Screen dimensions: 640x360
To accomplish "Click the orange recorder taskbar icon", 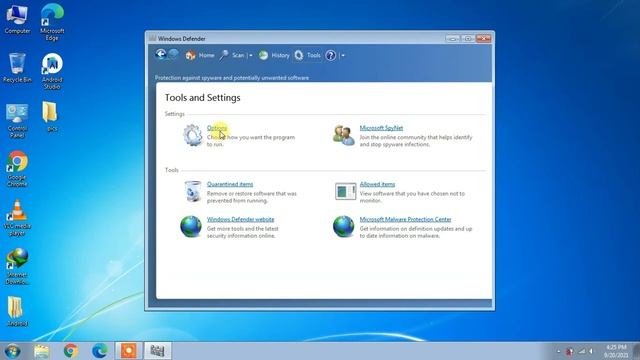I will [x=129, y=351].
